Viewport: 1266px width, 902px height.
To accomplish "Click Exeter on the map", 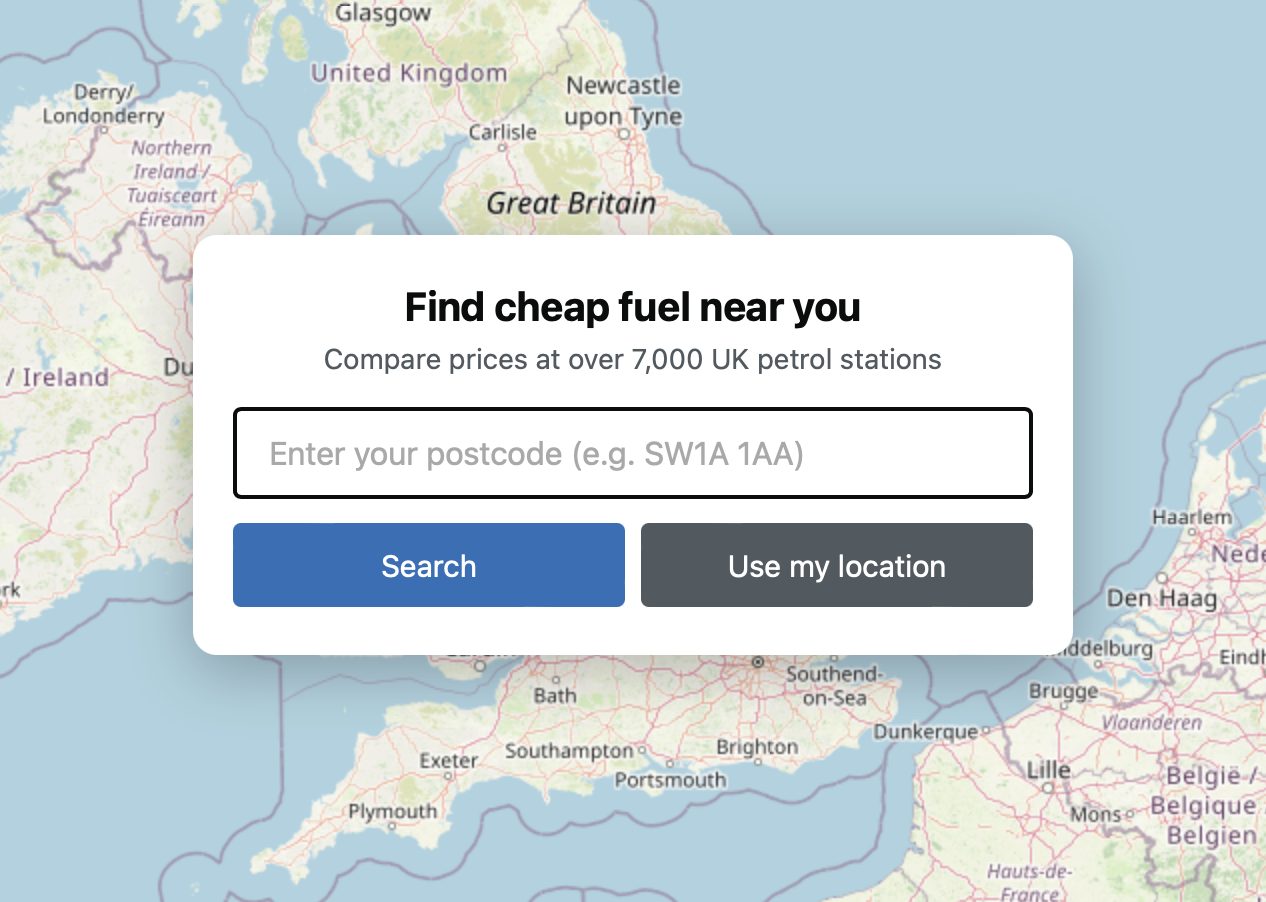I will 448,761.
